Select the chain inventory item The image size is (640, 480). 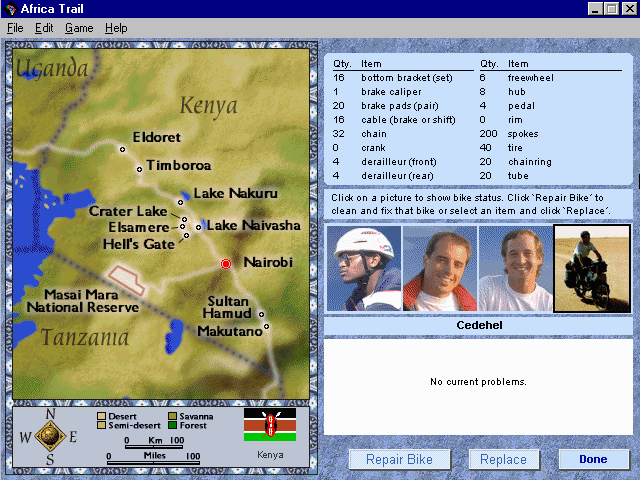[x=403, y=133]
